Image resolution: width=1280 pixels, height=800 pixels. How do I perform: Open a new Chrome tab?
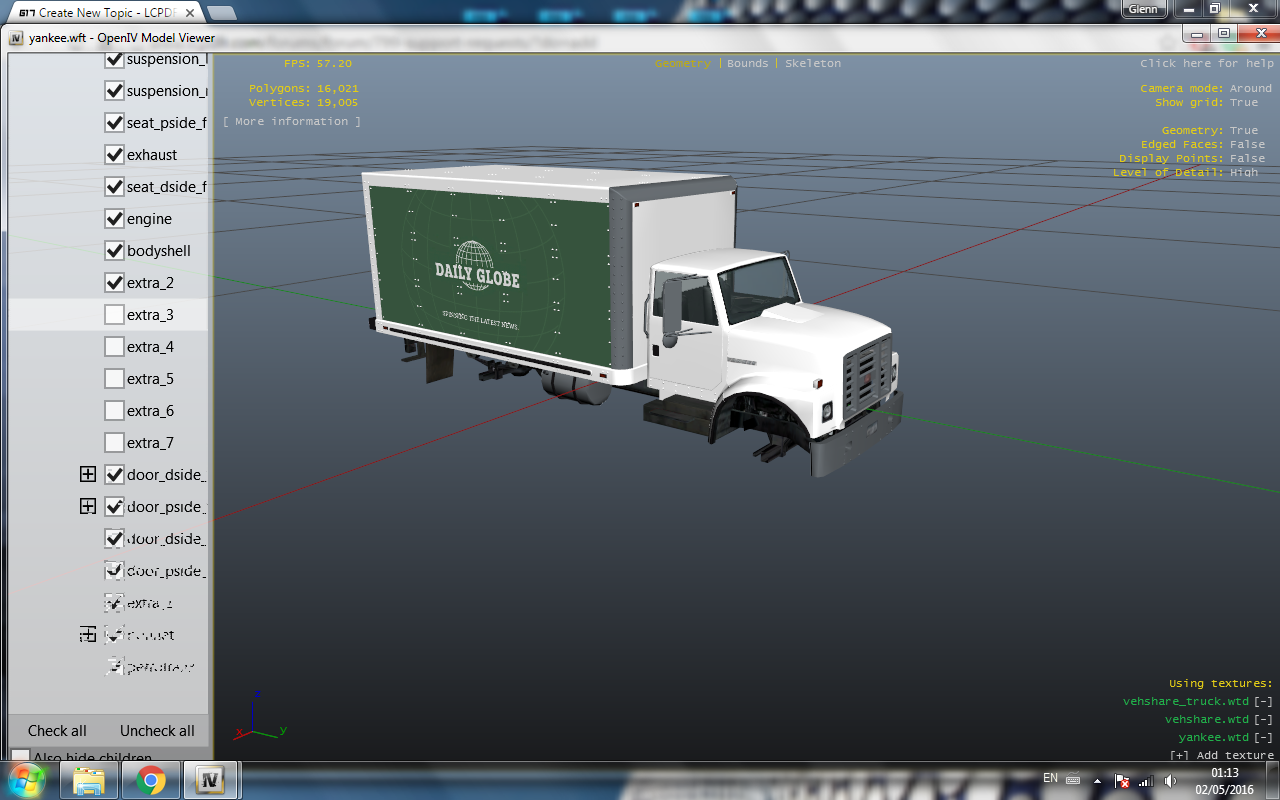point(221,12)
